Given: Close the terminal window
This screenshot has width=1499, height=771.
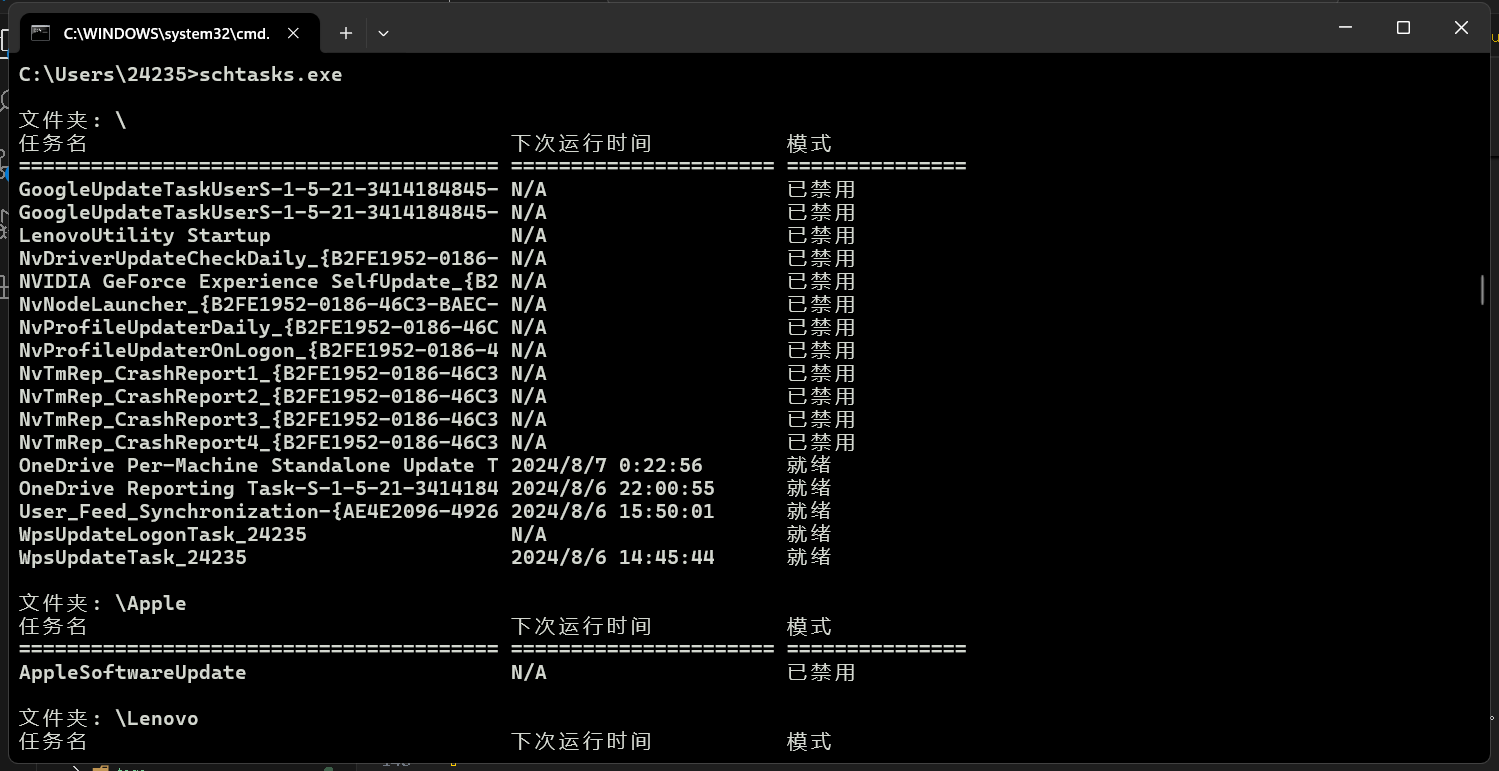Looking at the screenshot, I should point(1461,28).
